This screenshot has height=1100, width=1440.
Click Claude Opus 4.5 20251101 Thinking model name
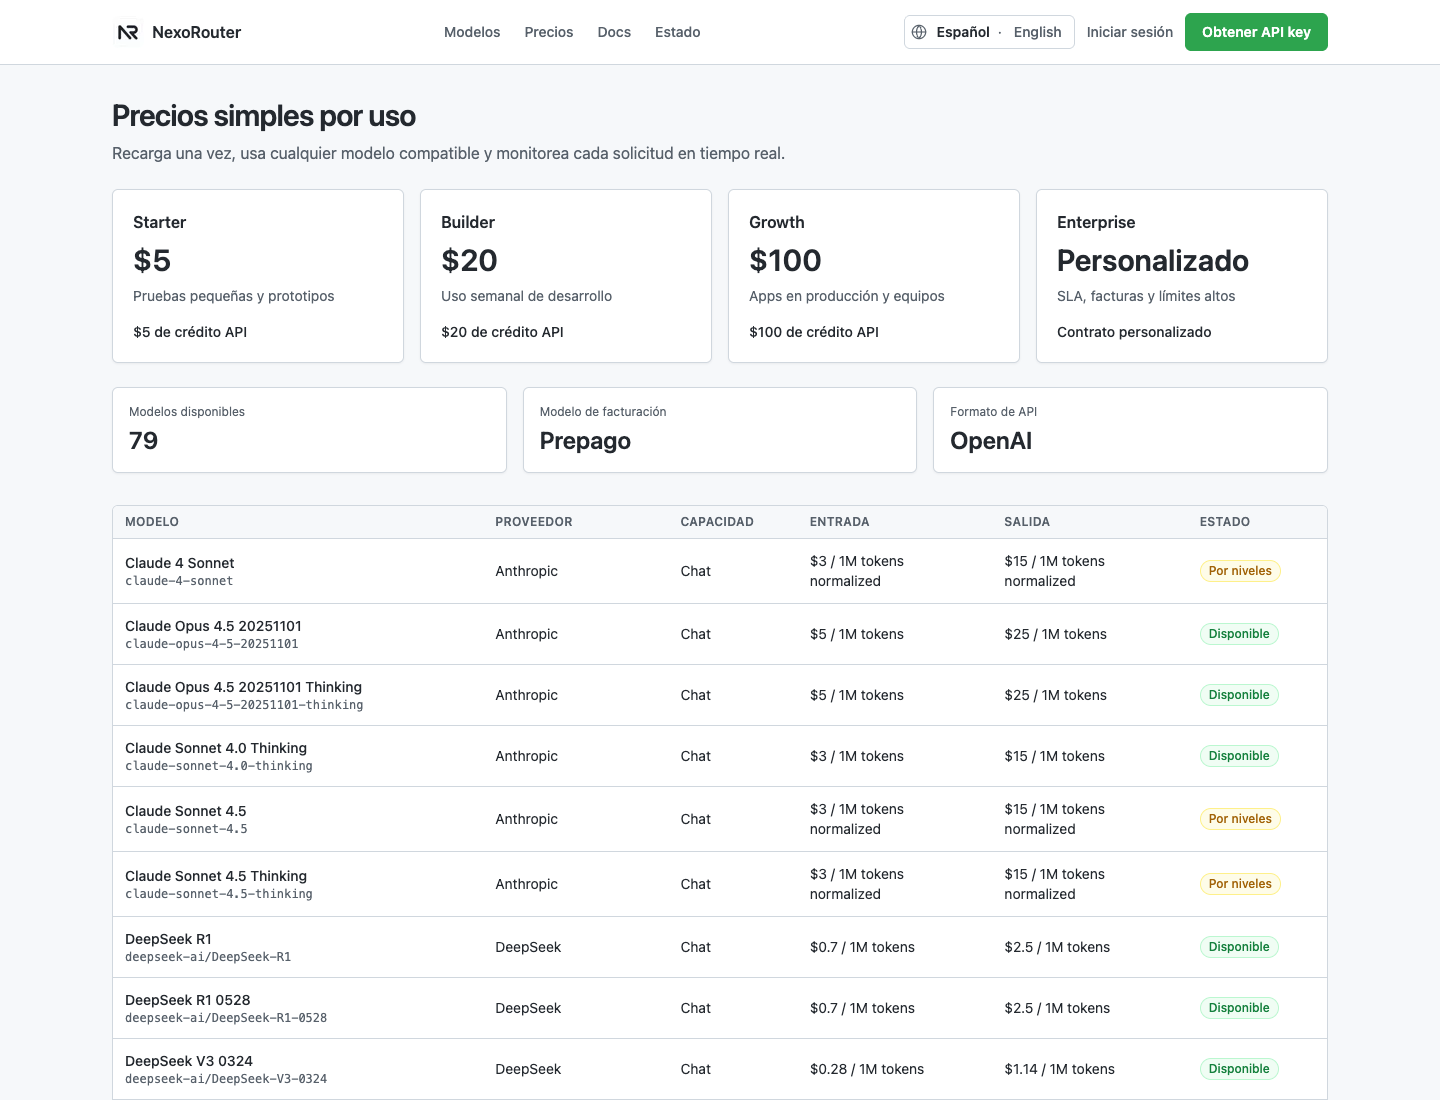pos(243,687)
